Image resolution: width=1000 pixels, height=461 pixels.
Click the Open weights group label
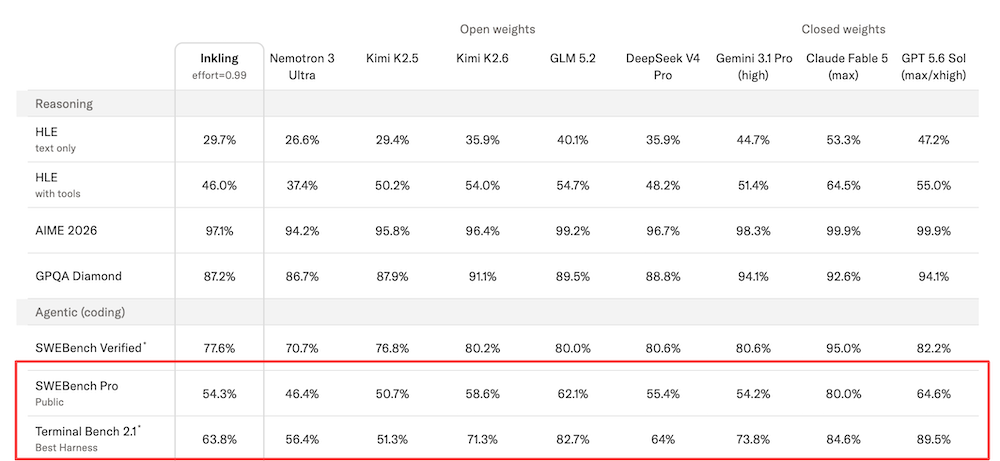tap(497, 29)
